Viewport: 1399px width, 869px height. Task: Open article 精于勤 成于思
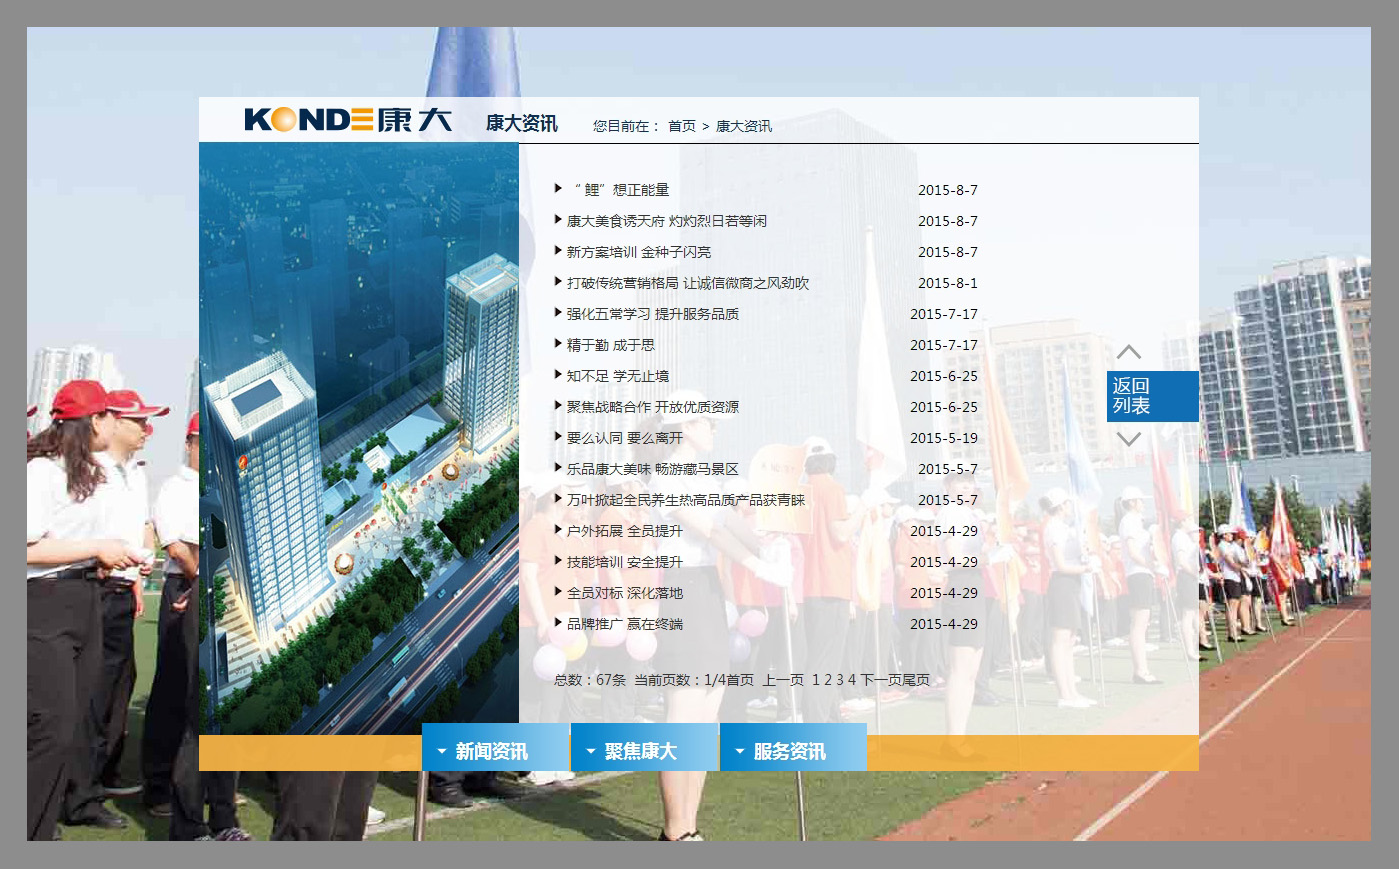point(611,345)
